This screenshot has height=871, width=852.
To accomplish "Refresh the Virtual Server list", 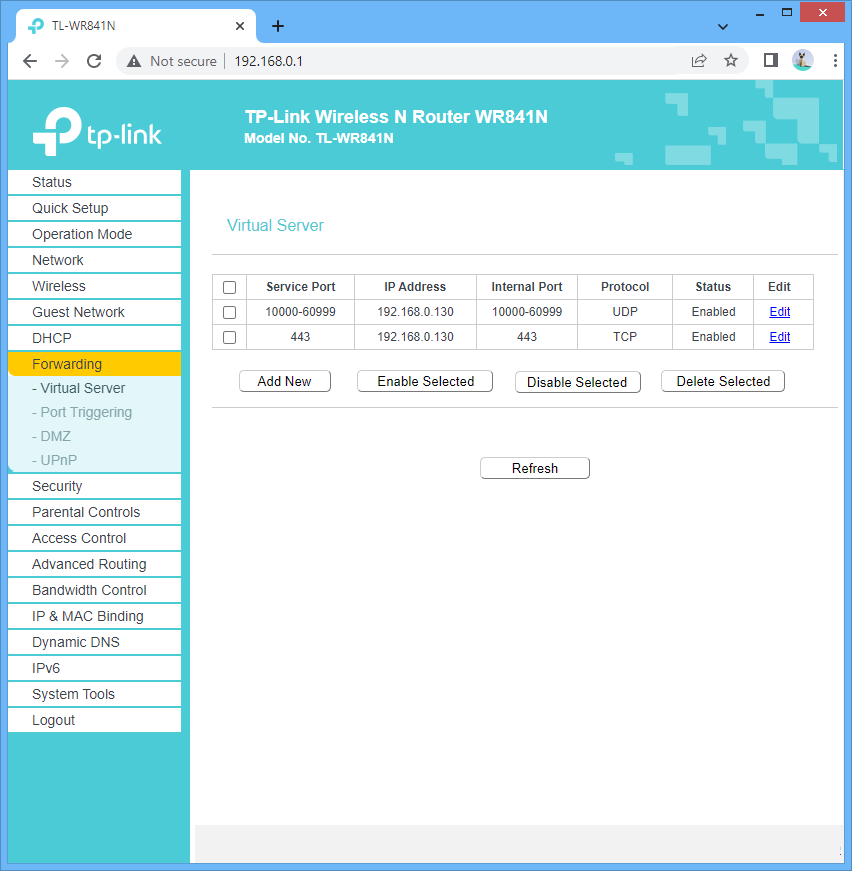I will click(x=535, y=468).
